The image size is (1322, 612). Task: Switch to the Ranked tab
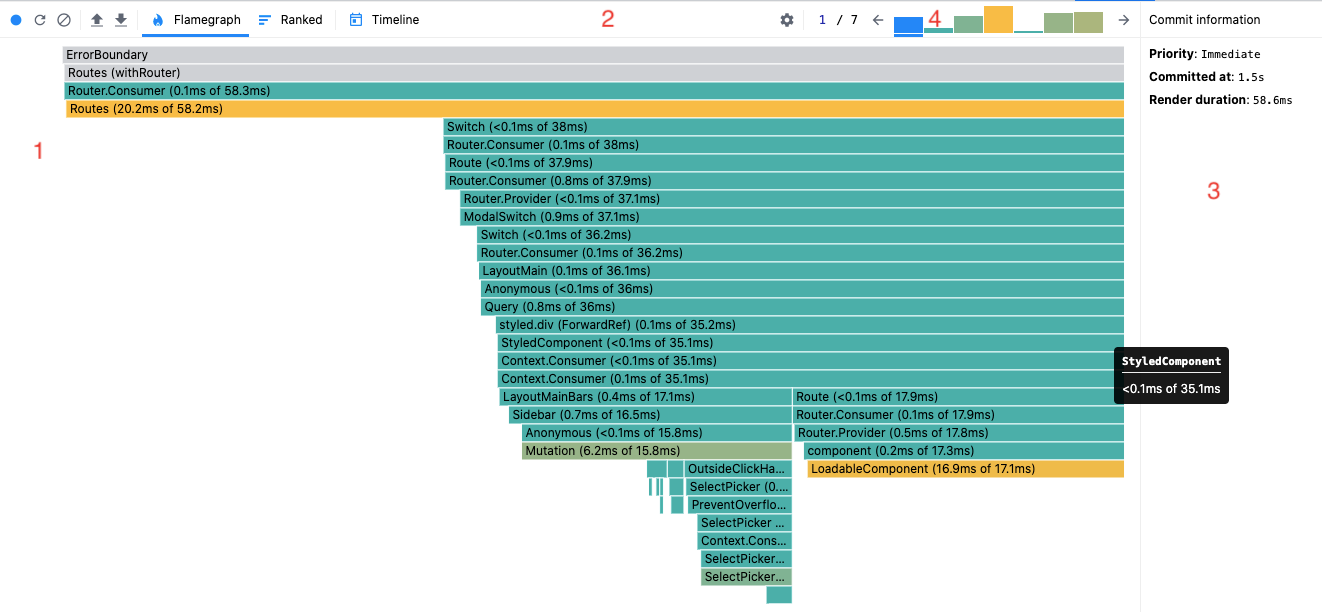tap(290, 19)
